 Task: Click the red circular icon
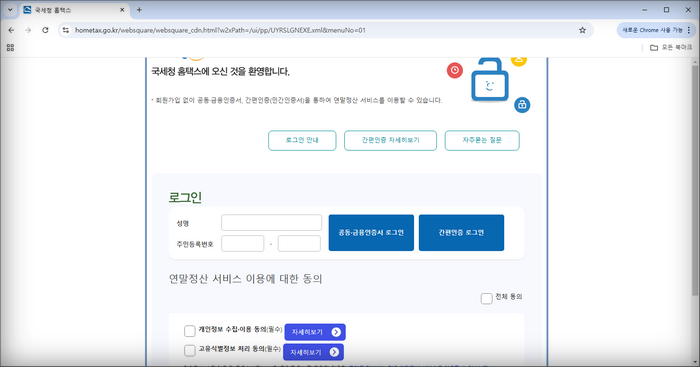click(455, 70)
